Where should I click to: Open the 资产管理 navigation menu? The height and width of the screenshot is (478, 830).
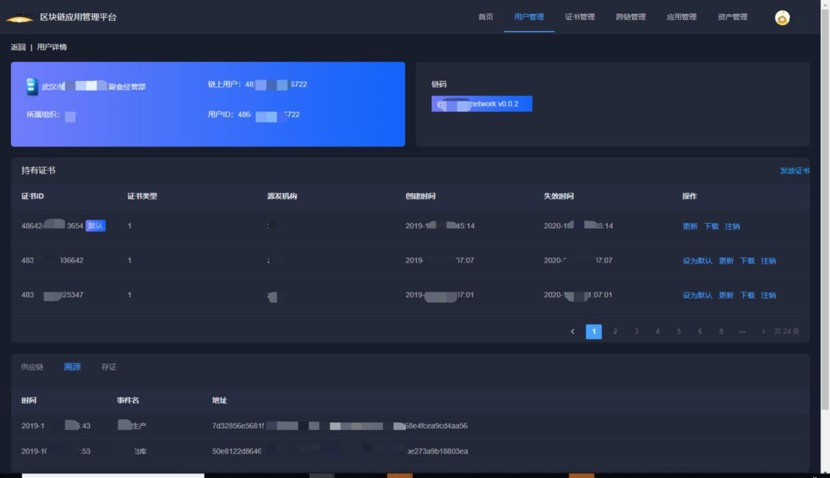(x=732, y=17)
